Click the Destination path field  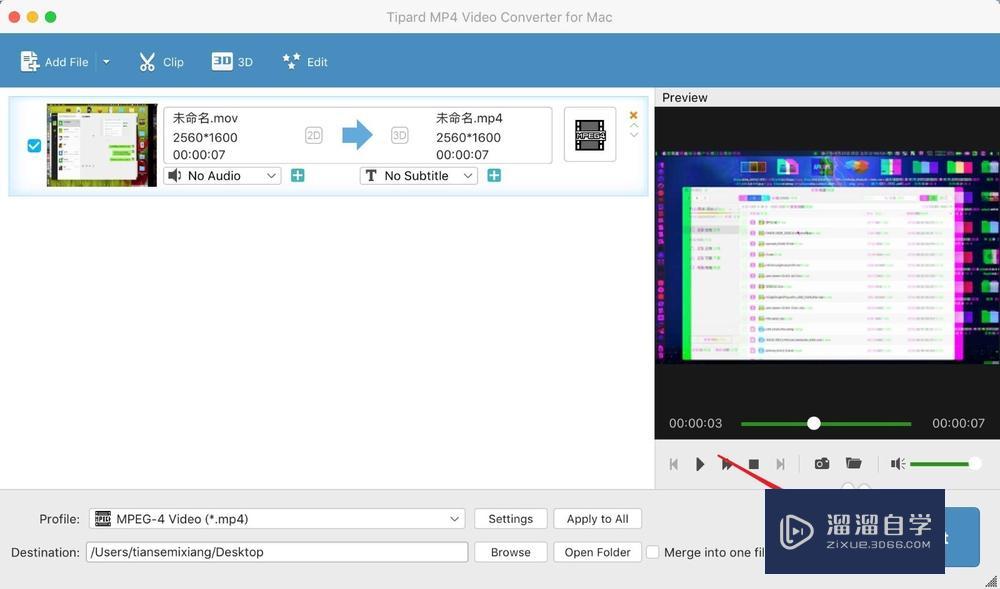pyautogui.click(x=277, y=552)
